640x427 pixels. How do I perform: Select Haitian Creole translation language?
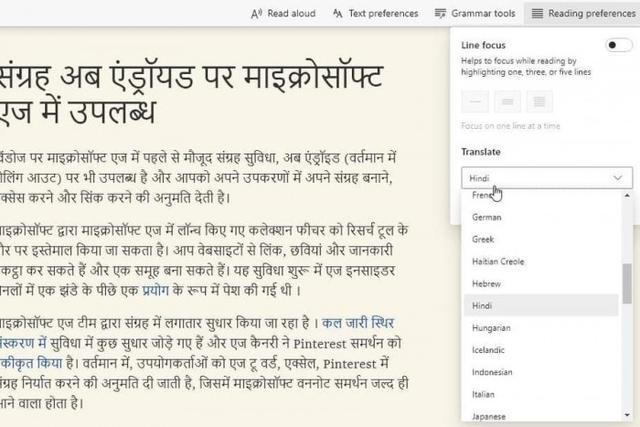pos(541,261)
